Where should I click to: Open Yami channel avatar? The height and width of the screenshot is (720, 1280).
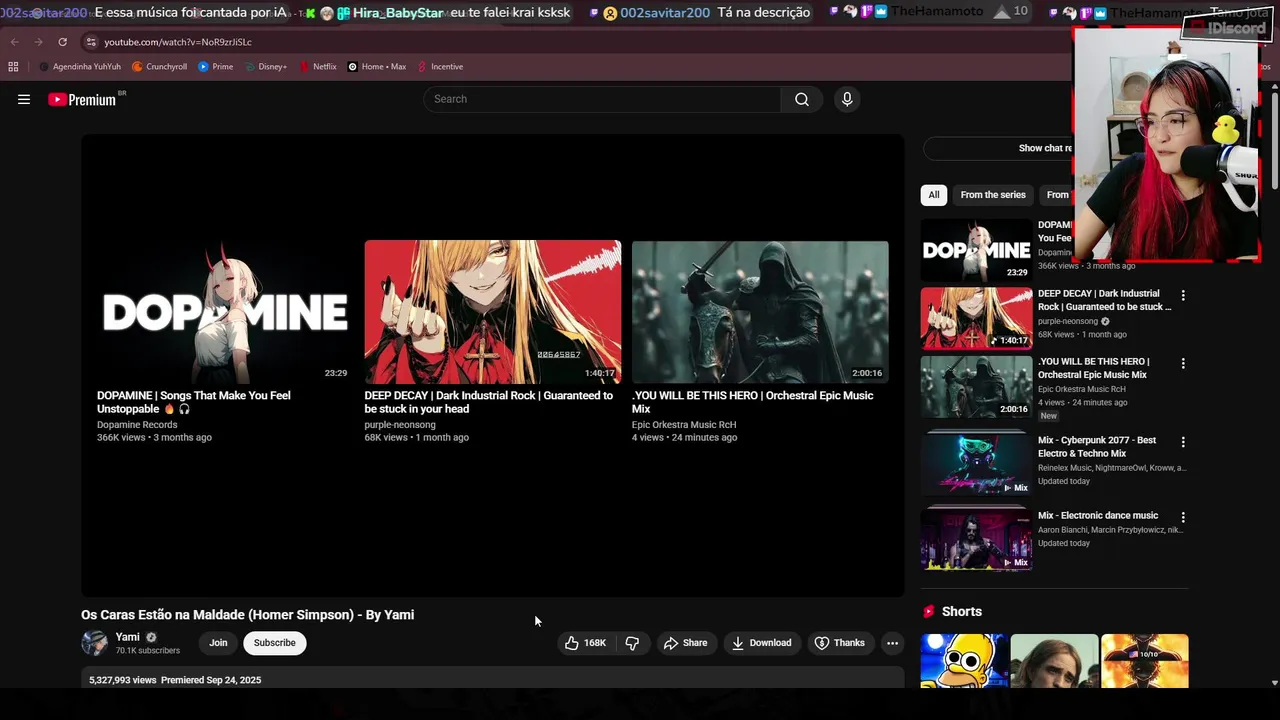click(95, 643)
